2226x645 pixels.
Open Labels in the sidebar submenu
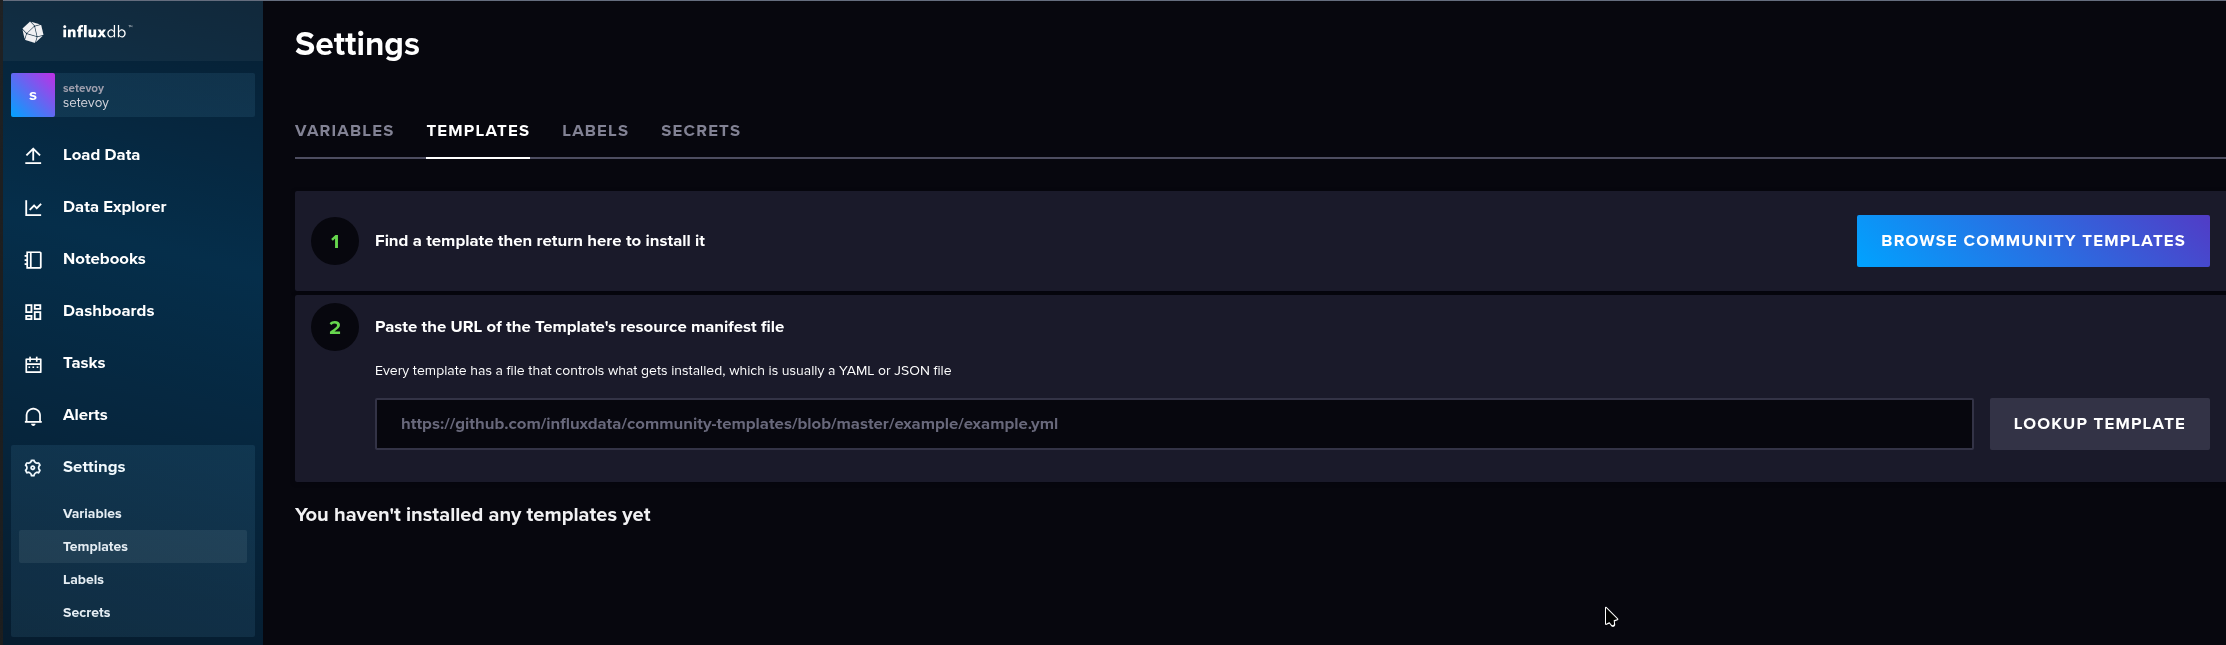pos(83,580)
